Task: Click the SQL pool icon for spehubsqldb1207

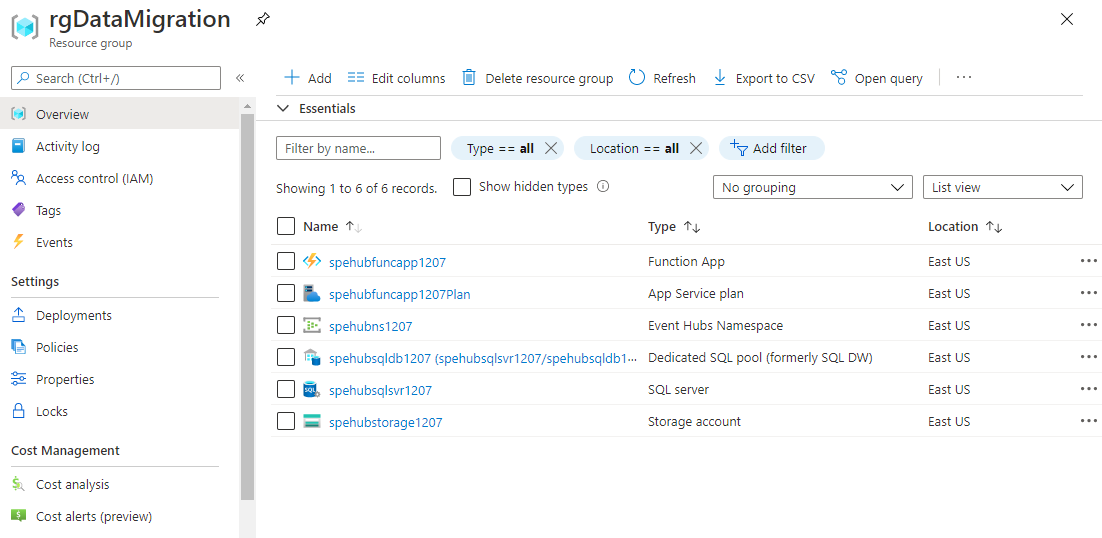Action: point(311,358)
